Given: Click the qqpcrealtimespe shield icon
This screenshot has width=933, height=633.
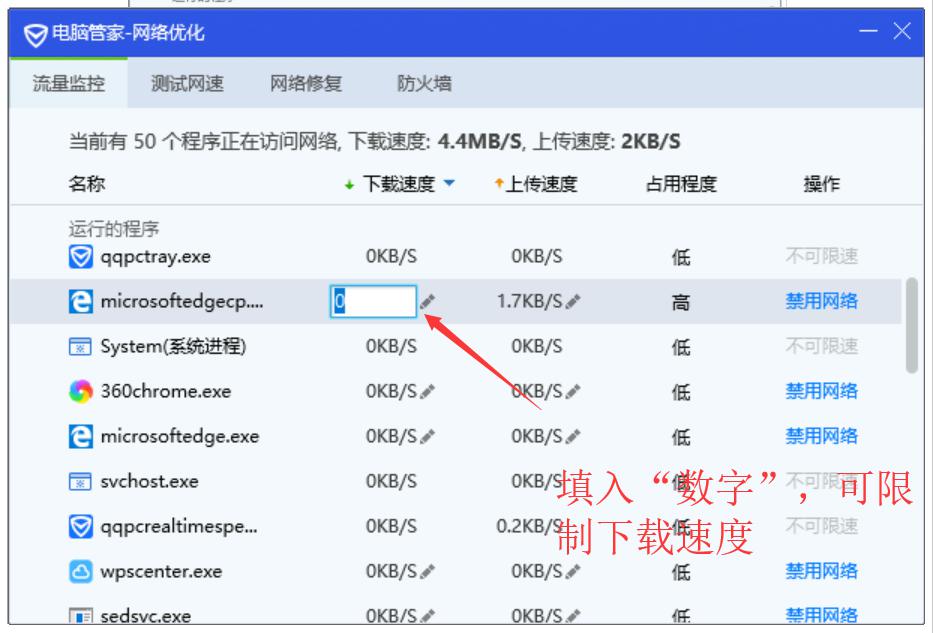Looking at the screenshot, I should [80, 527].
